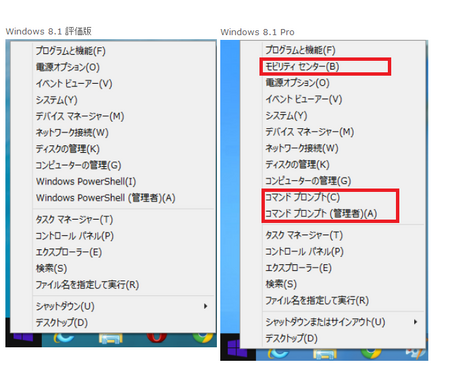Open コントロール パネル(P) in the Pro menu
This screenshot has width=450, height=375.
[333, 252]
